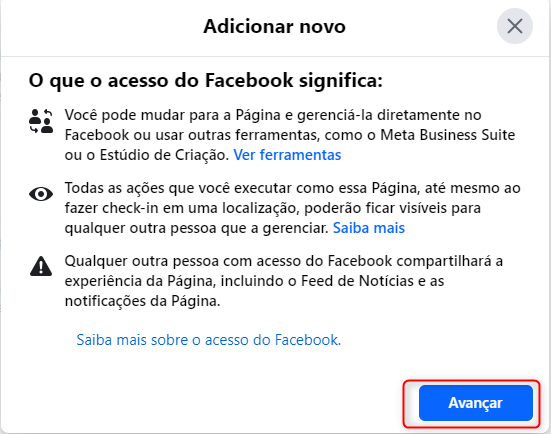Close the Adicionar novo dialog
This screenshot has height=434, width=551.
[x=515, y=26]
